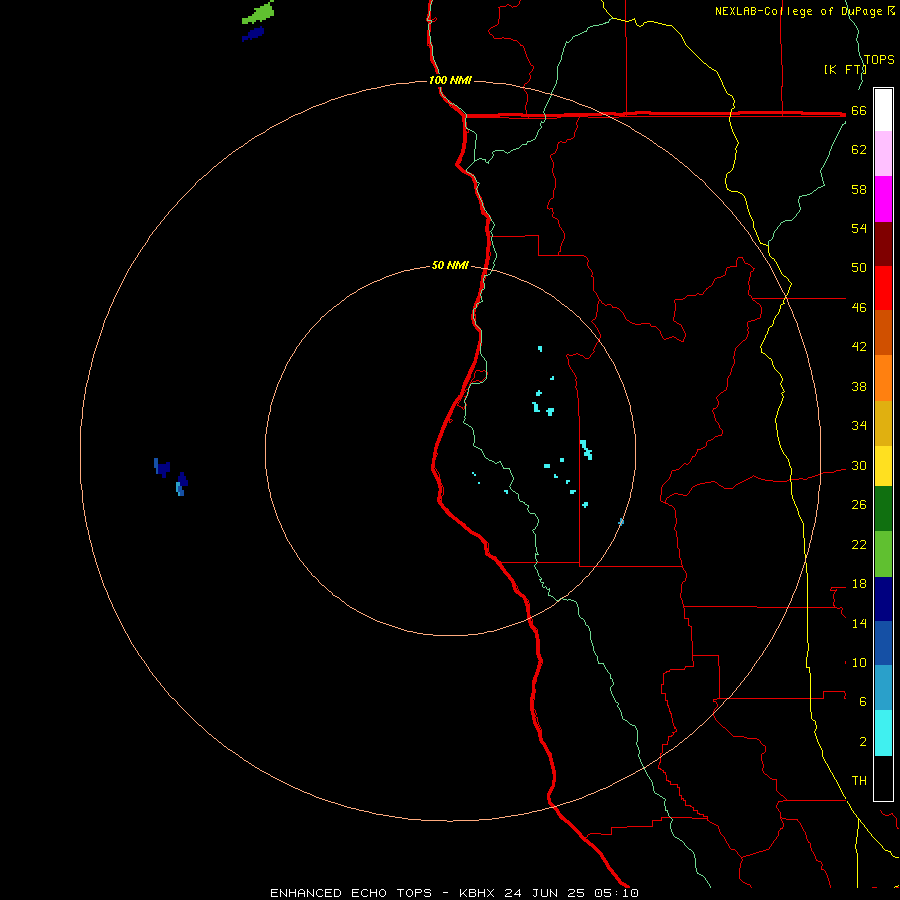Click the navy echo cluster offshore to the west
This screenshot has width=900, height=900.
[x=170, y=476]
